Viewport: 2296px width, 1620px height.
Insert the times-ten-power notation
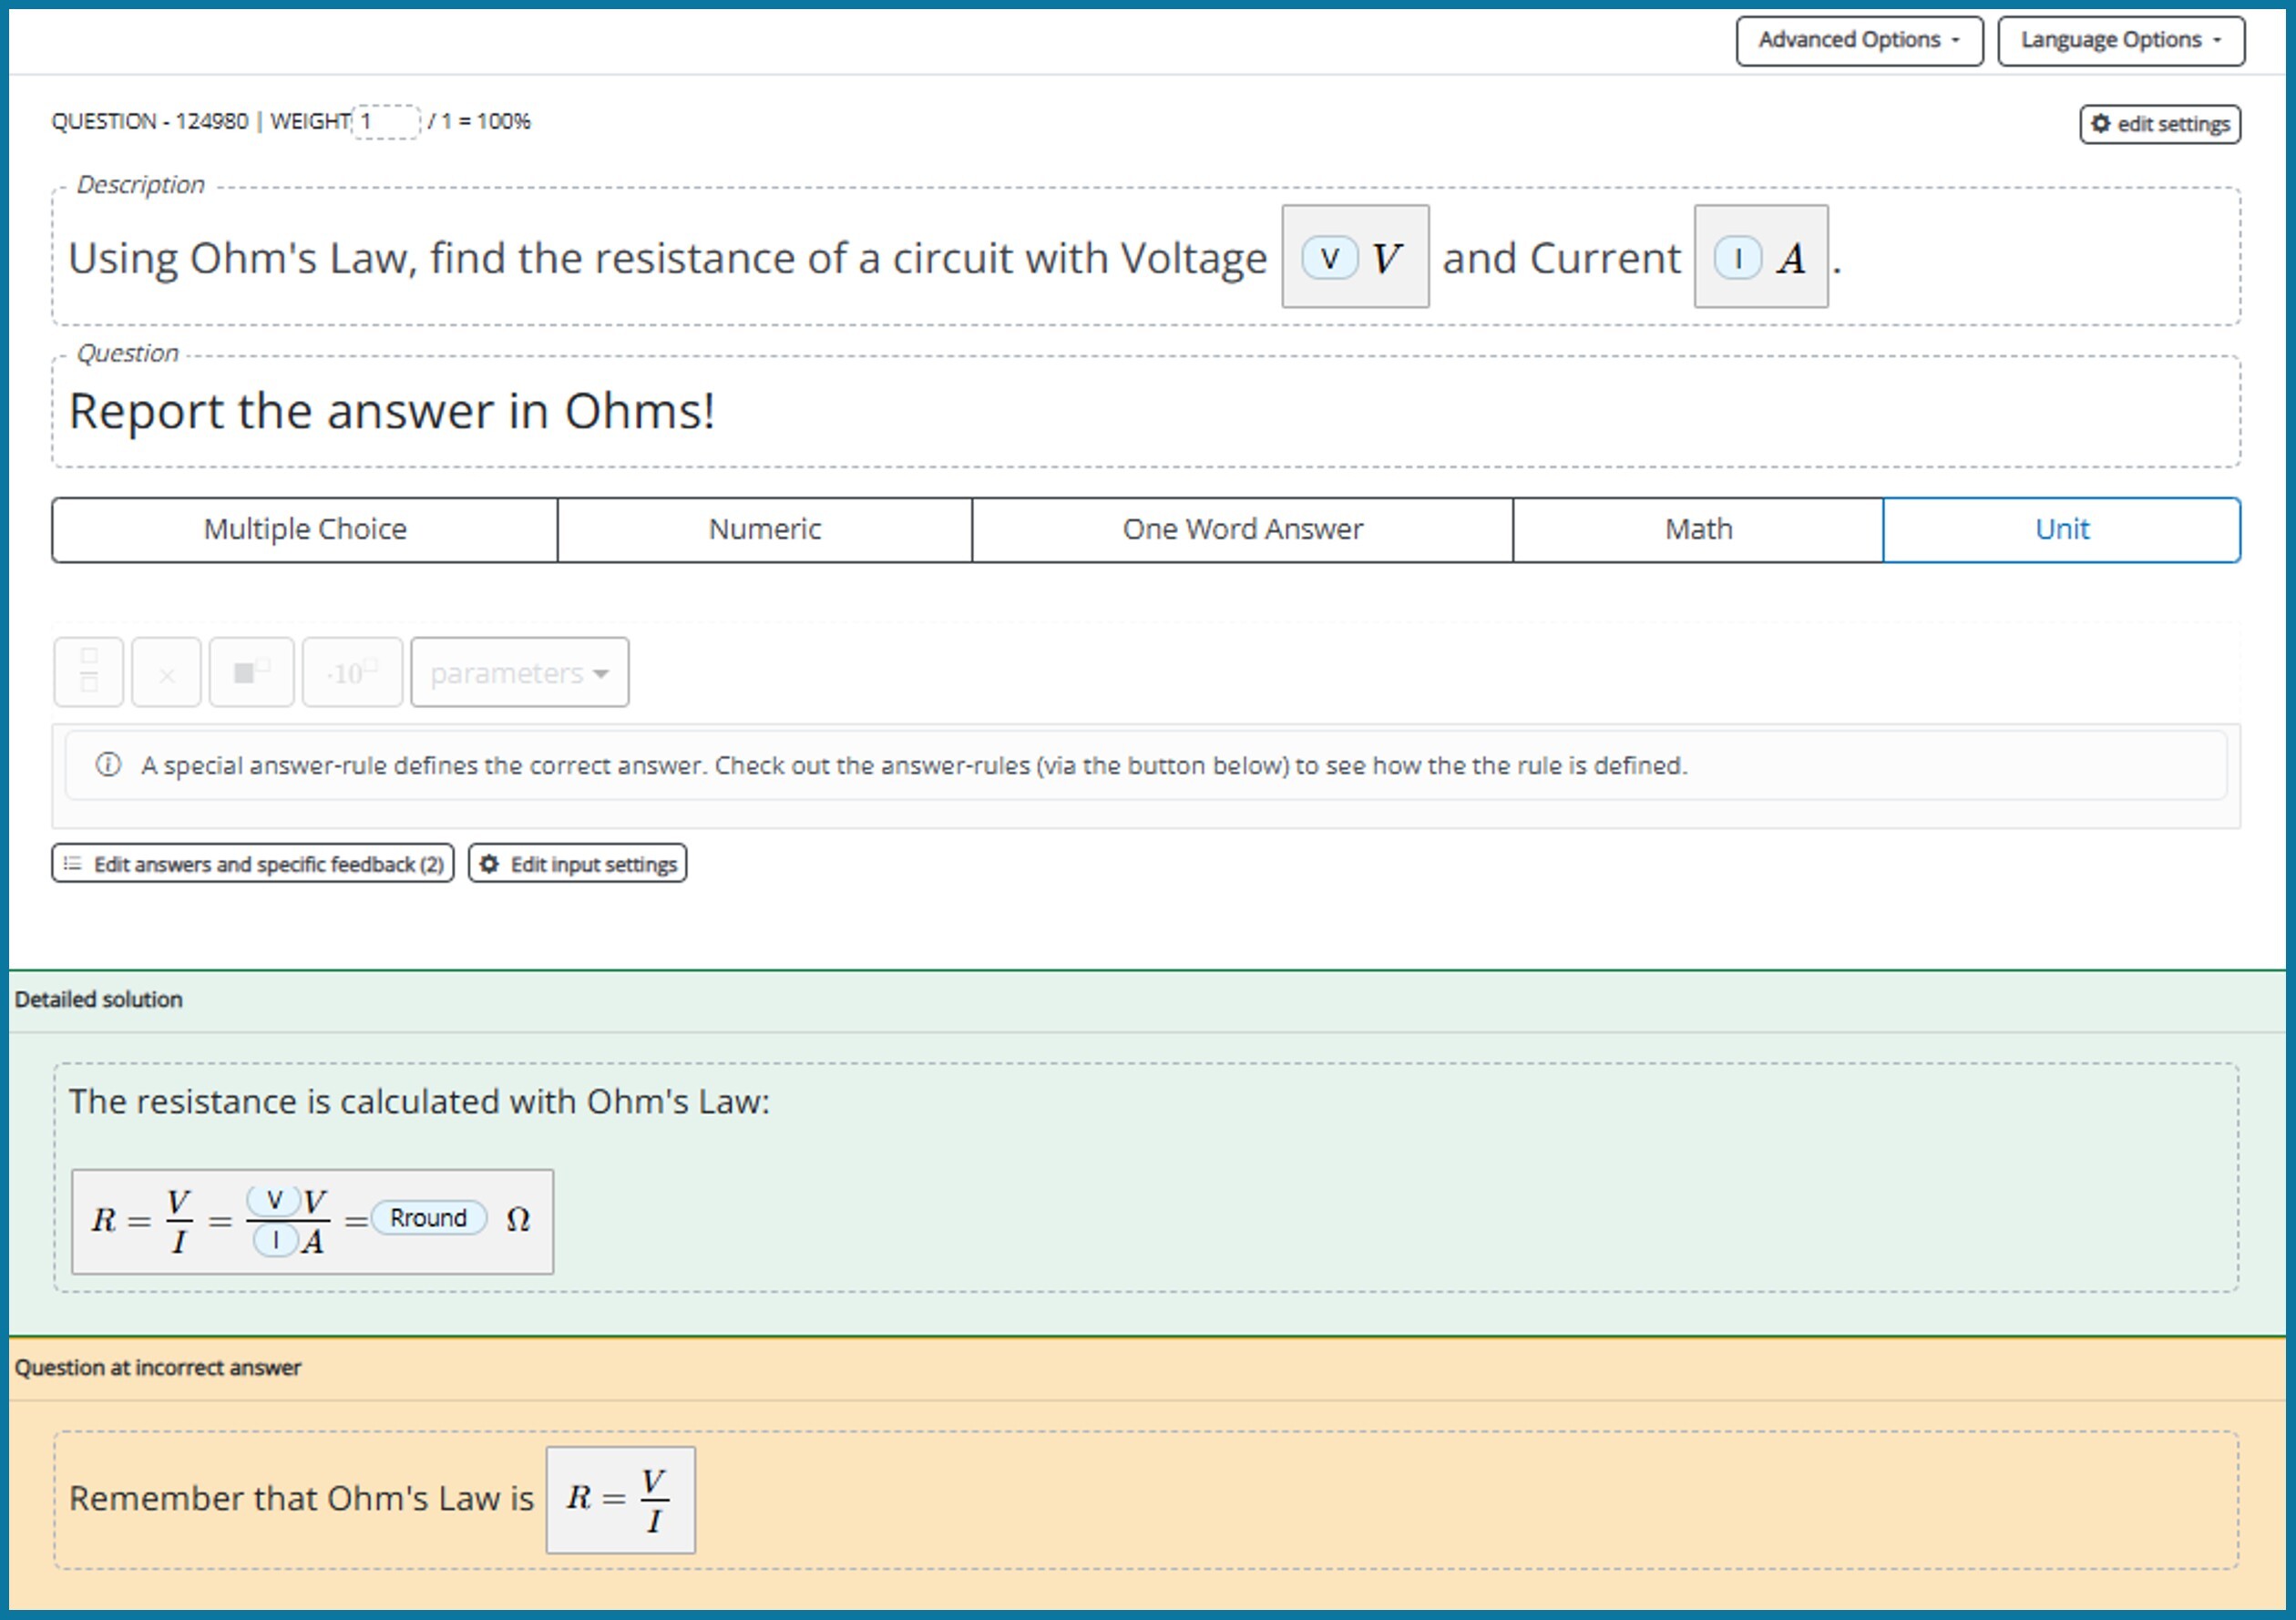352,672
